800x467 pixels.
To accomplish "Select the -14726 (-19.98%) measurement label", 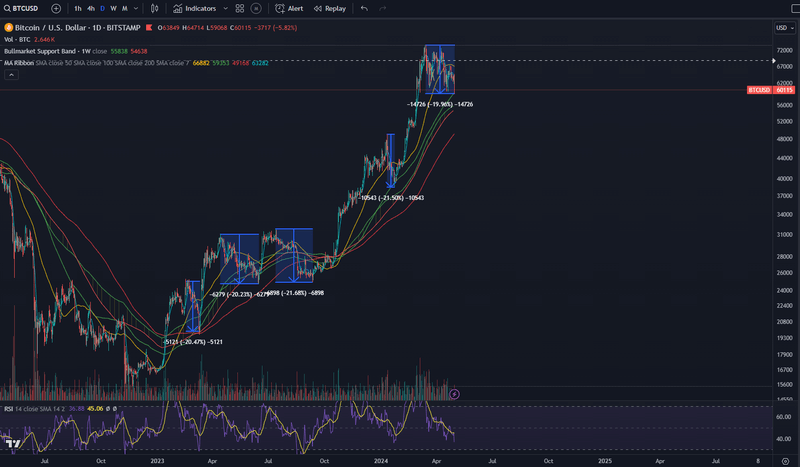I will coord(440,104).
